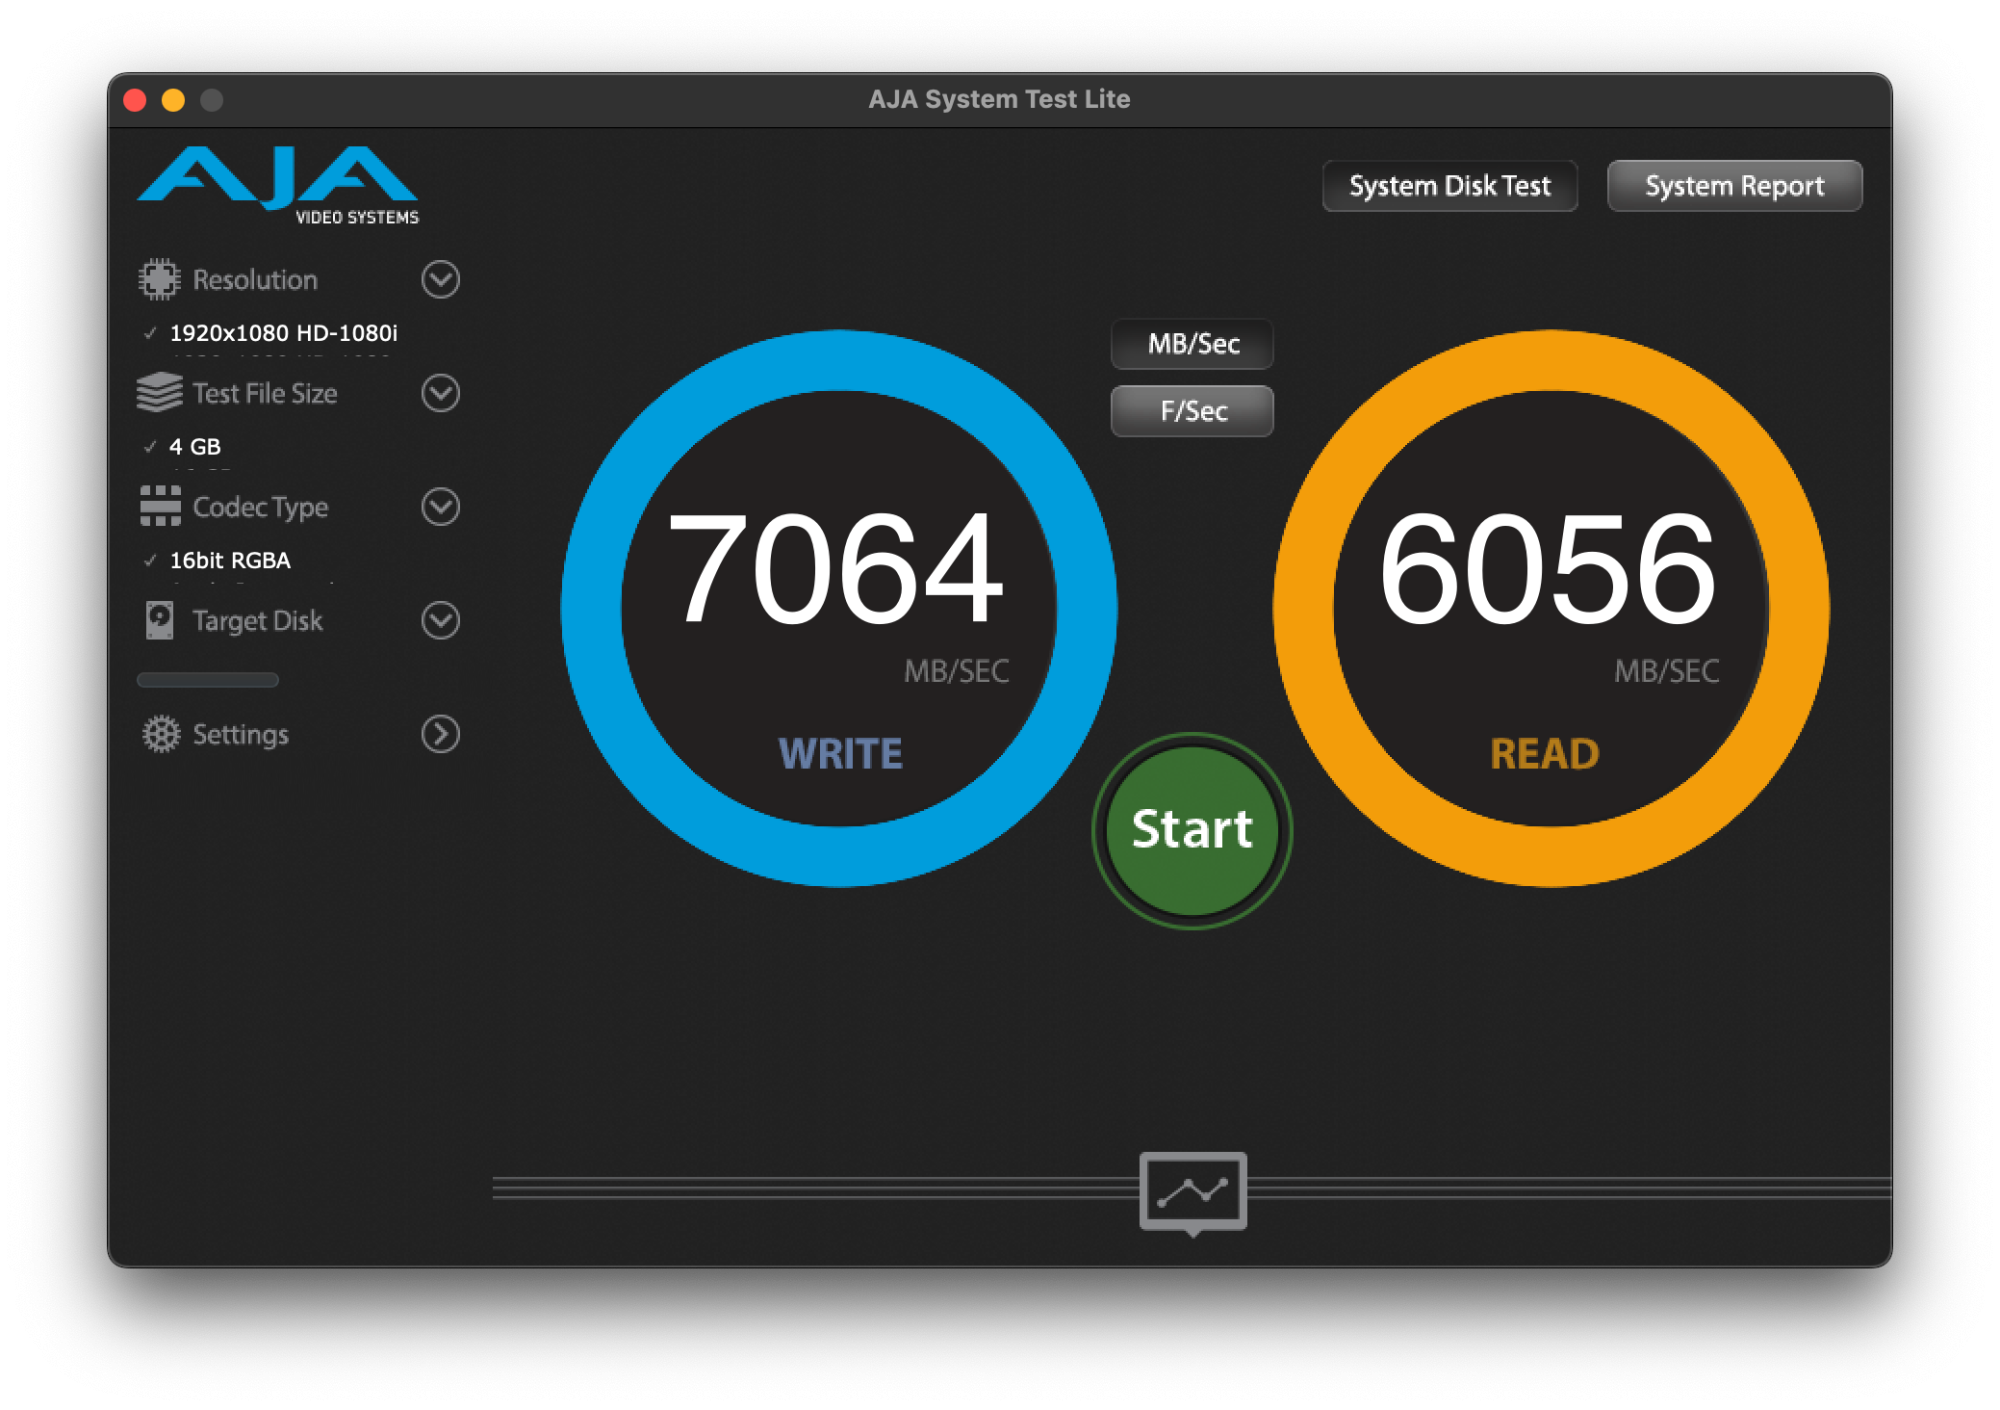Expand the Test File Size dropdown
Viewport: 2000px width, 1410px height.
point(440,393)
